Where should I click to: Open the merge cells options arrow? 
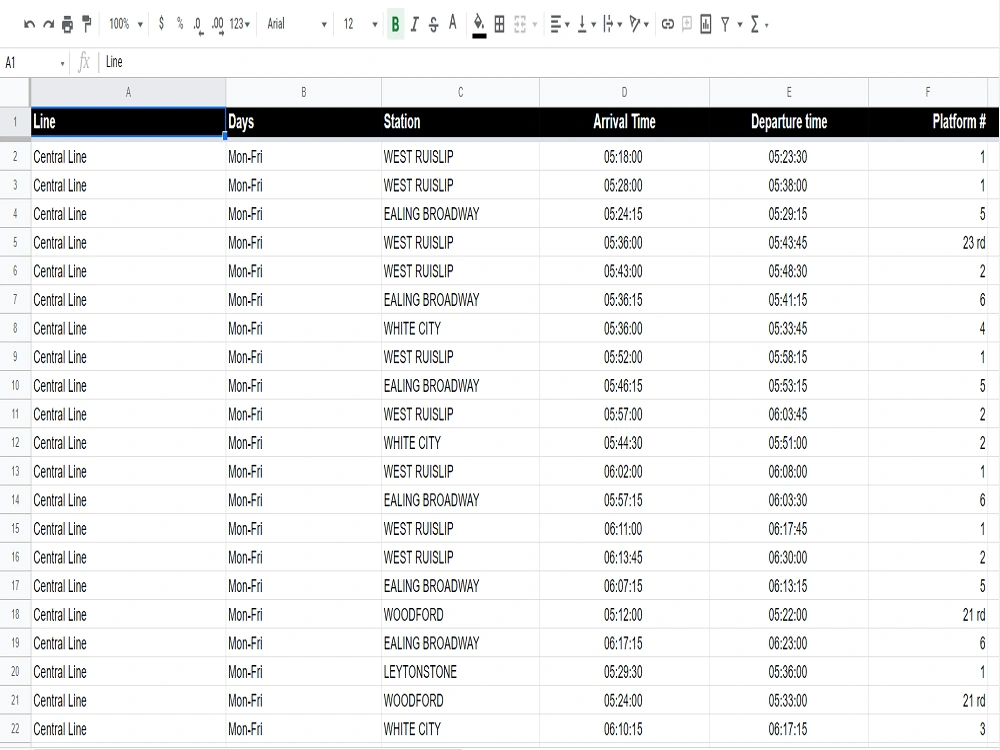[535, 25]
